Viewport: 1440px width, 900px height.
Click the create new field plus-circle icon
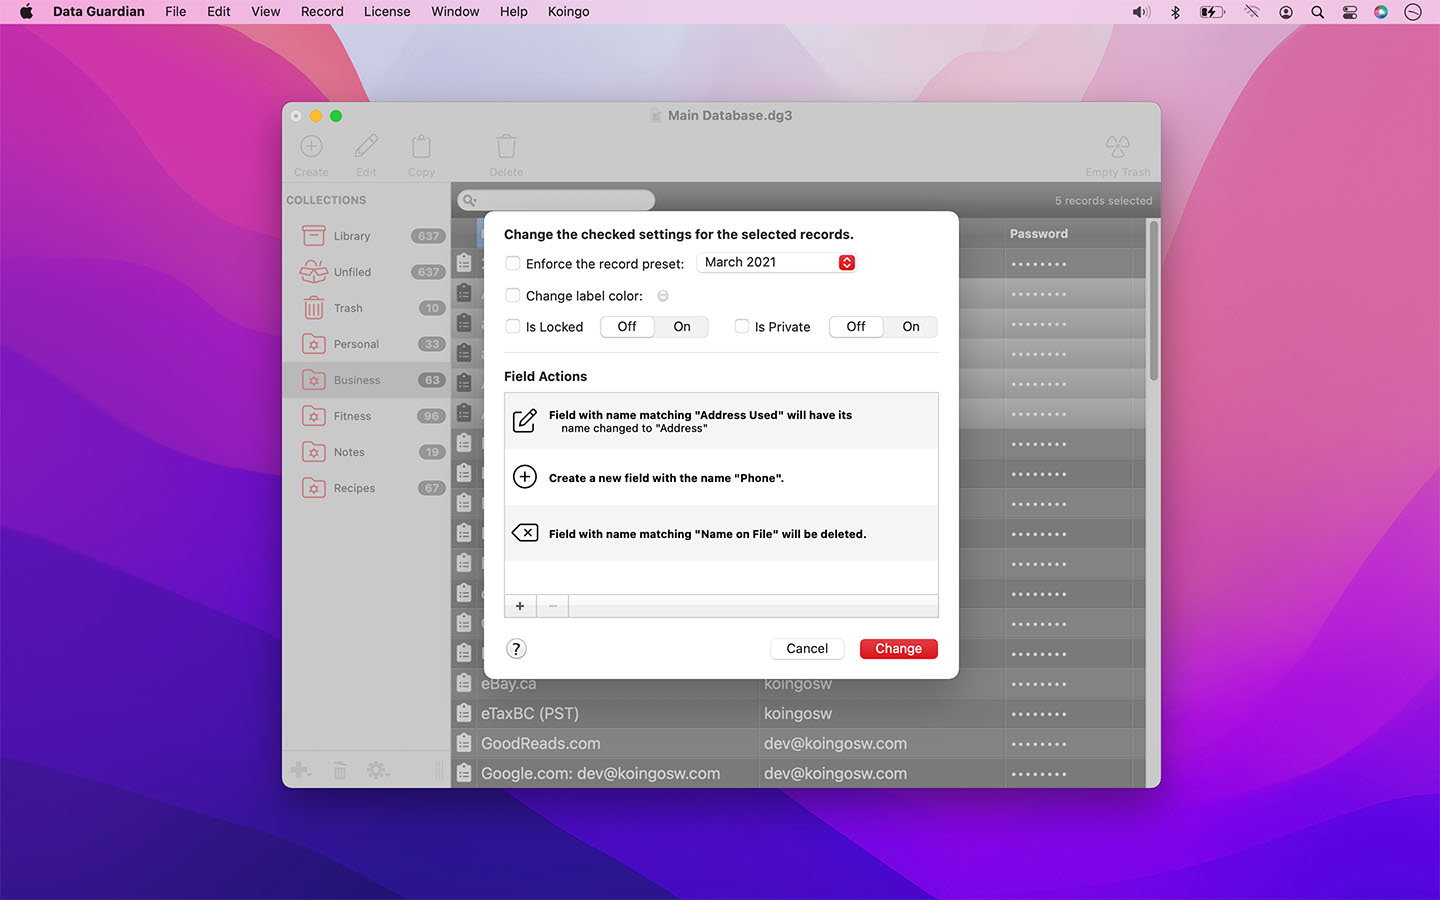pyautogui.click(x=525, y=477)
